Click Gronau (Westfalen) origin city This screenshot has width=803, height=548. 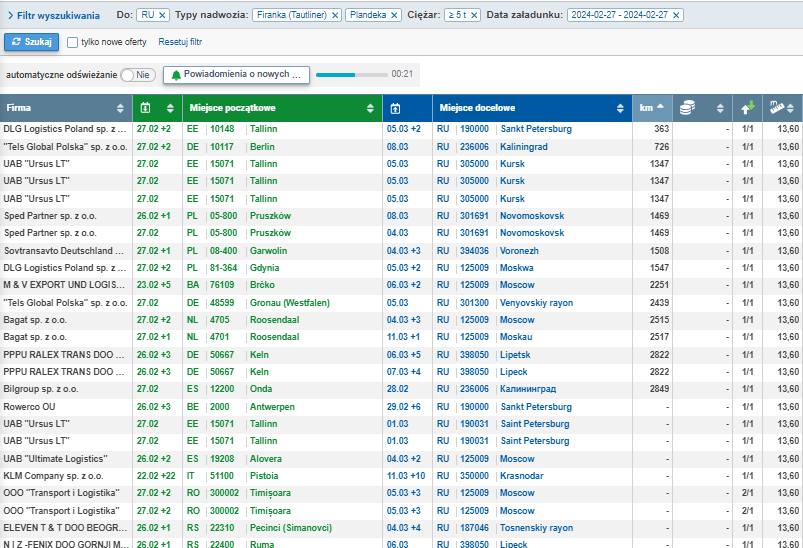[290, 303]
